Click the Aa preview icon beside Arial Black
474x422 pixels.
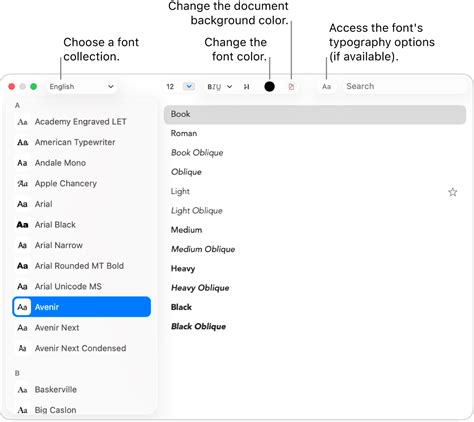[22, 225]
